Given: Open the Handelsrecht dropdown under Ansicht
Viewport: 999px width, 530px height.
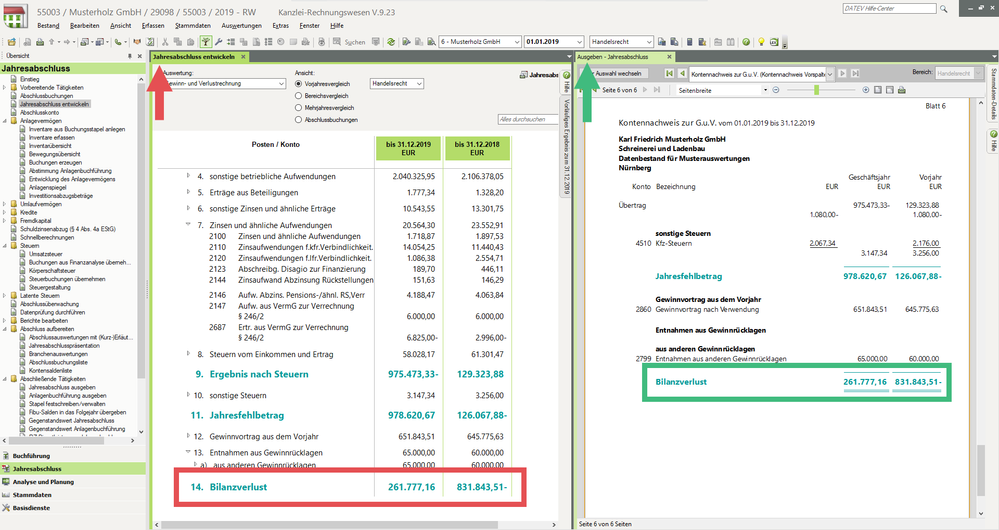Looking at the screenshot, I should (x=419, y=83).
